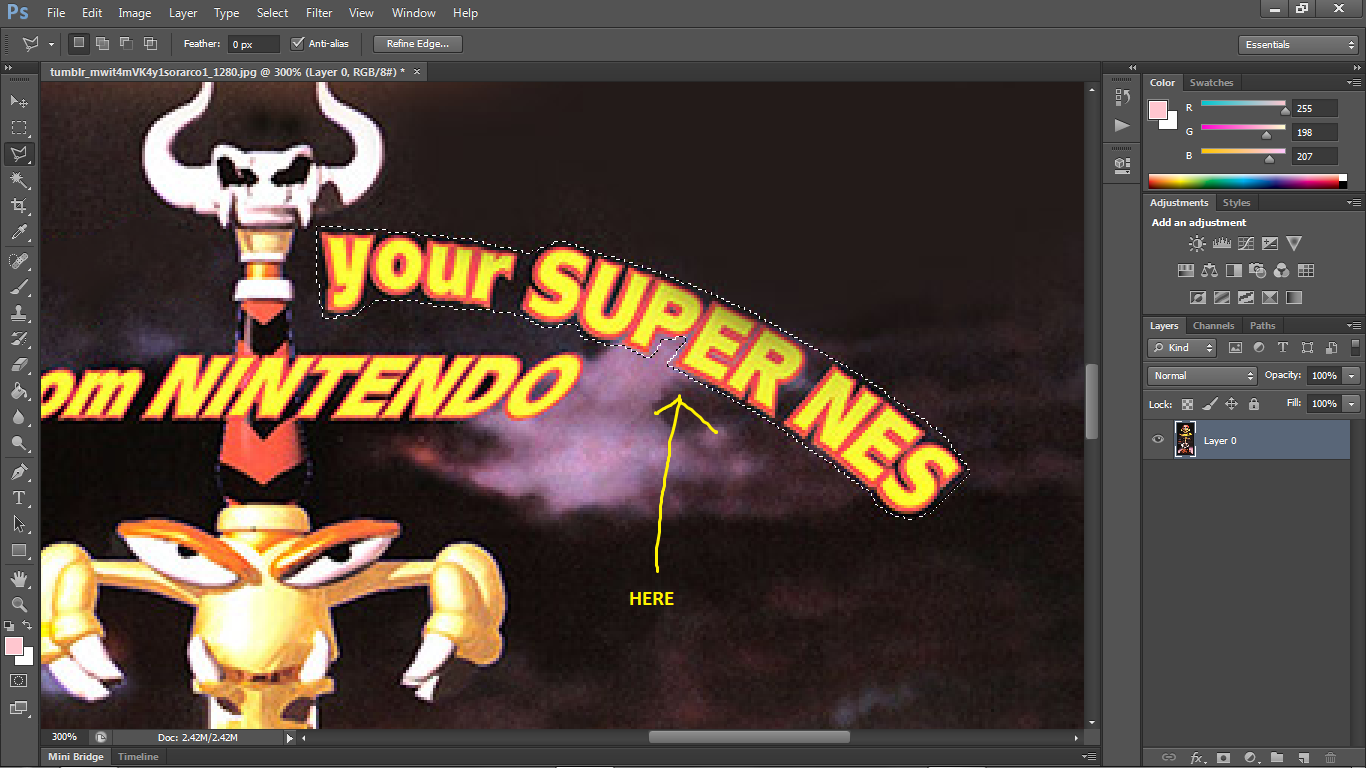
Task: Close the tumblr jpg document tab
Action: click(x=417, y=72)
